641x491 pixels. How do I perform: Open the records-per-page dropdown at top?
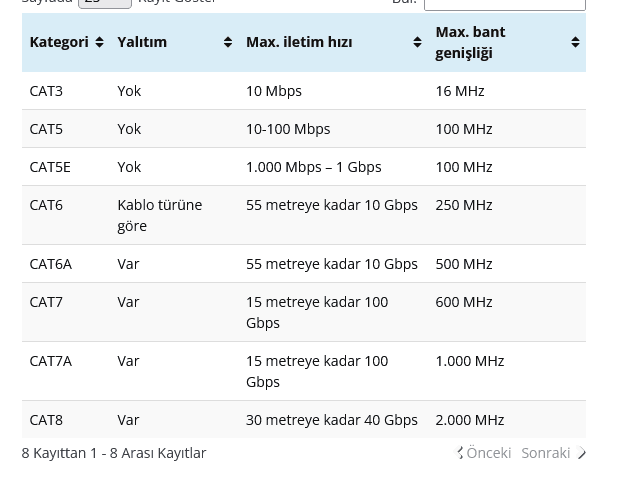[104, 3]
